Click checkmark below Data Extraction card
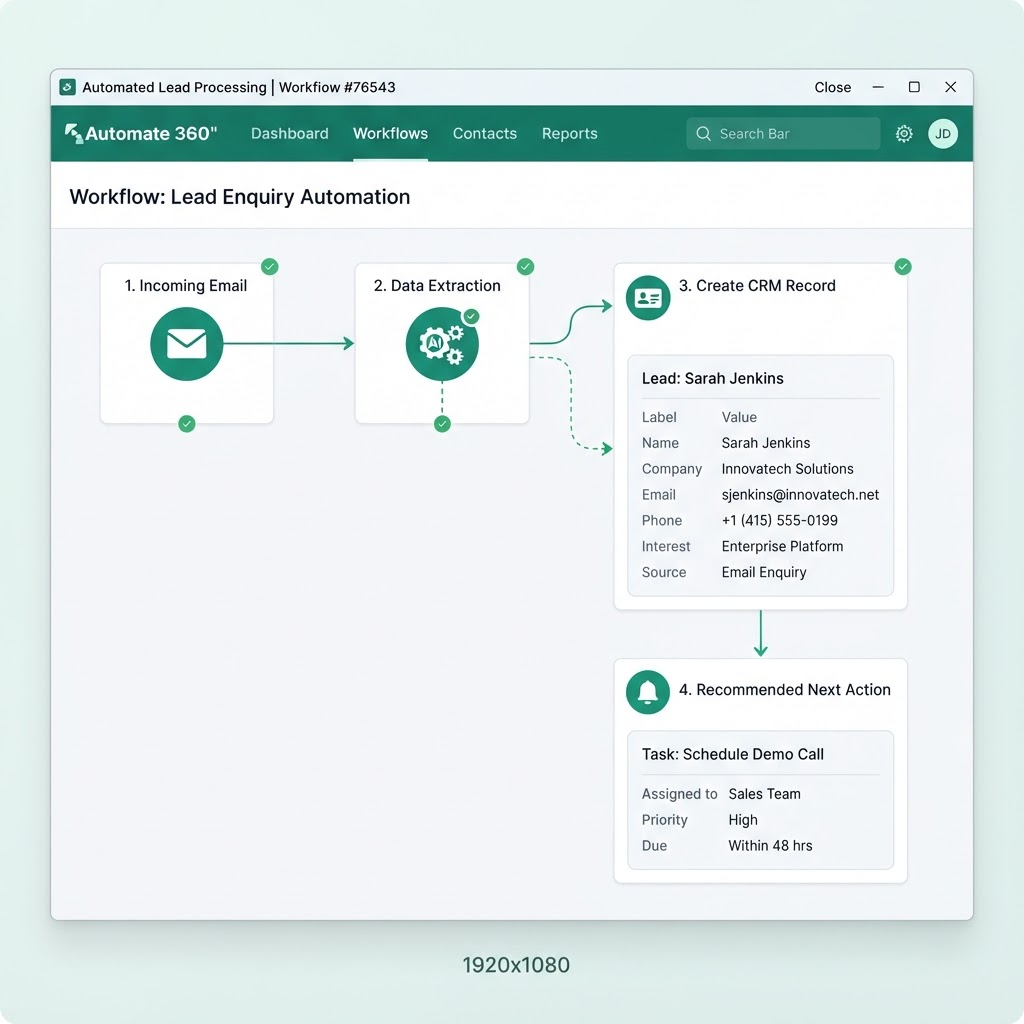This screenshot has height=1024, width=1024. [442, 424]
